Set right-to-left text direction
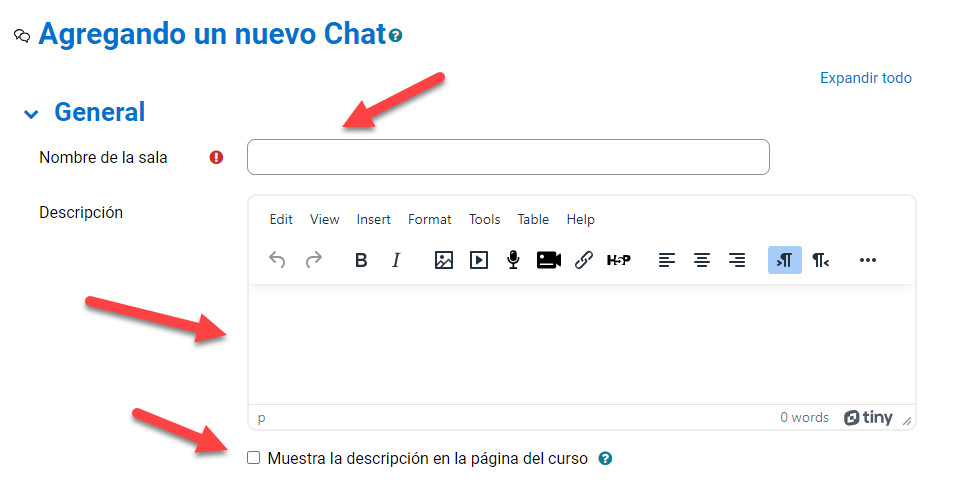959x490 pixels. point(820,260)
